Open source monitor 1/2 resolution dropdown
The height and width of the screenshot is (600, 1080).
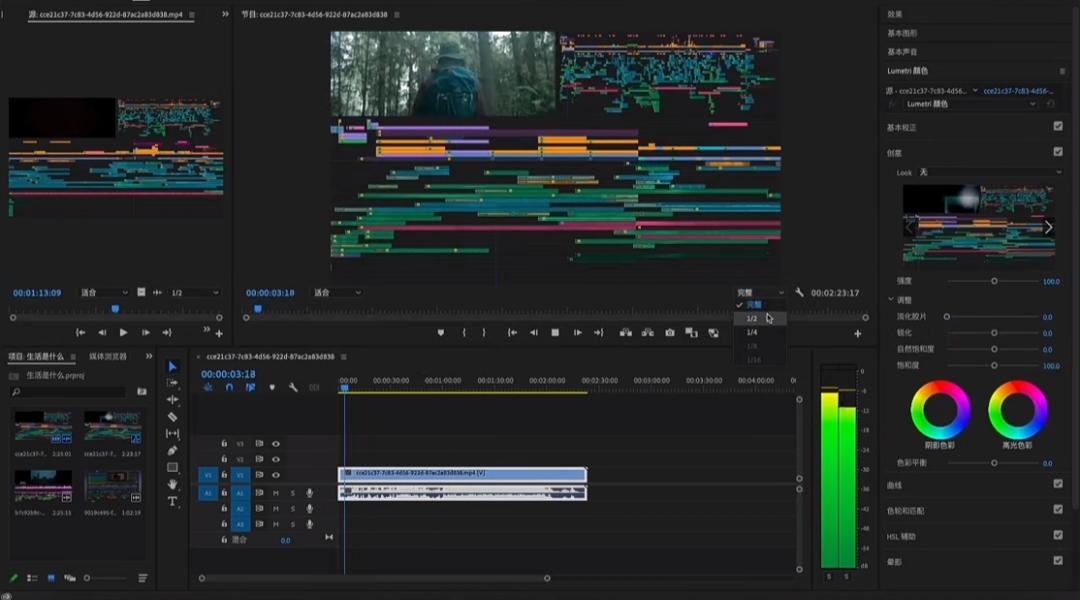(x=195, y=293)
